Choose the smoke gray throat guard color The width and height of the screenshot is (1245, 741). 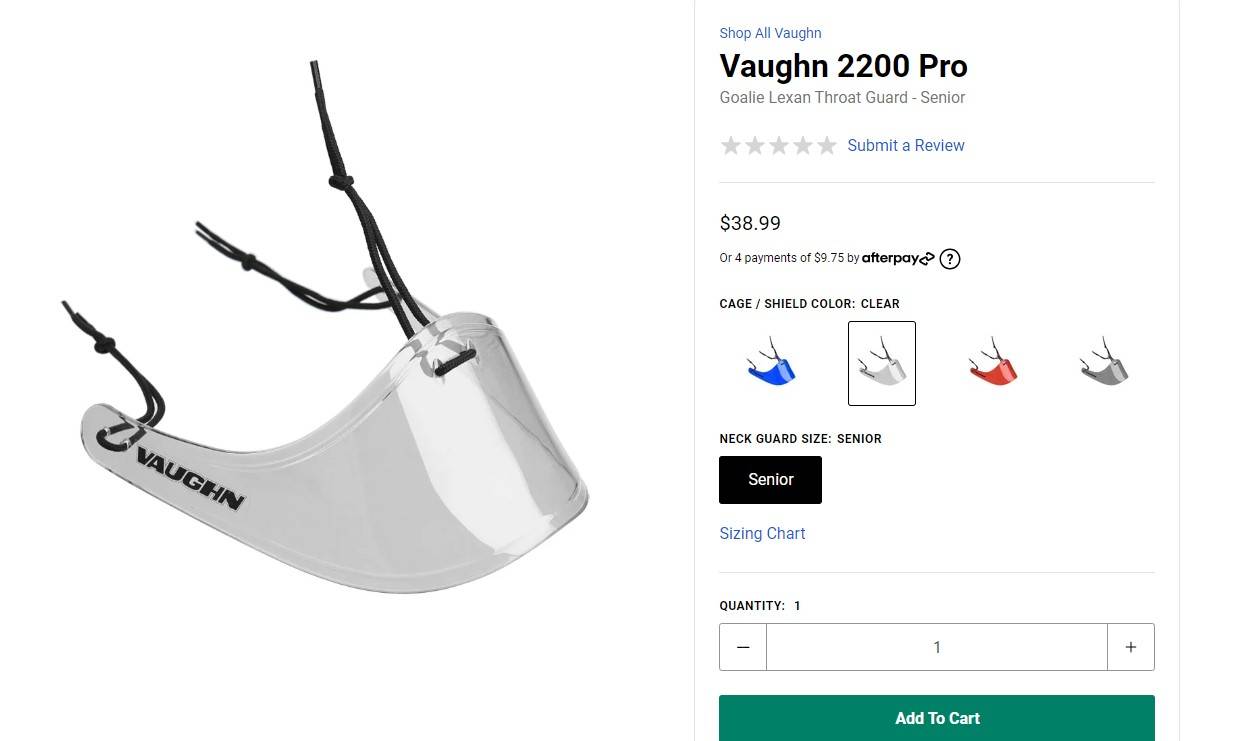point(1104,363)
